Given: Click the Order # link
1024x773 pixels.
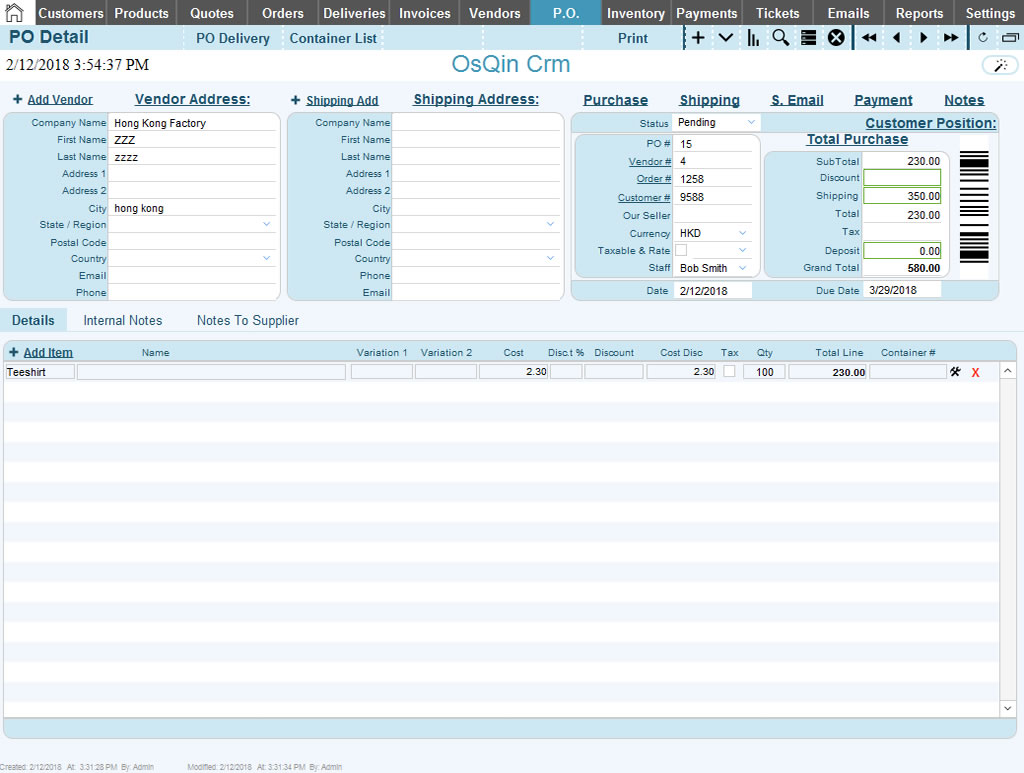Looking at the screenshot, I should click(x=653, y=179).
